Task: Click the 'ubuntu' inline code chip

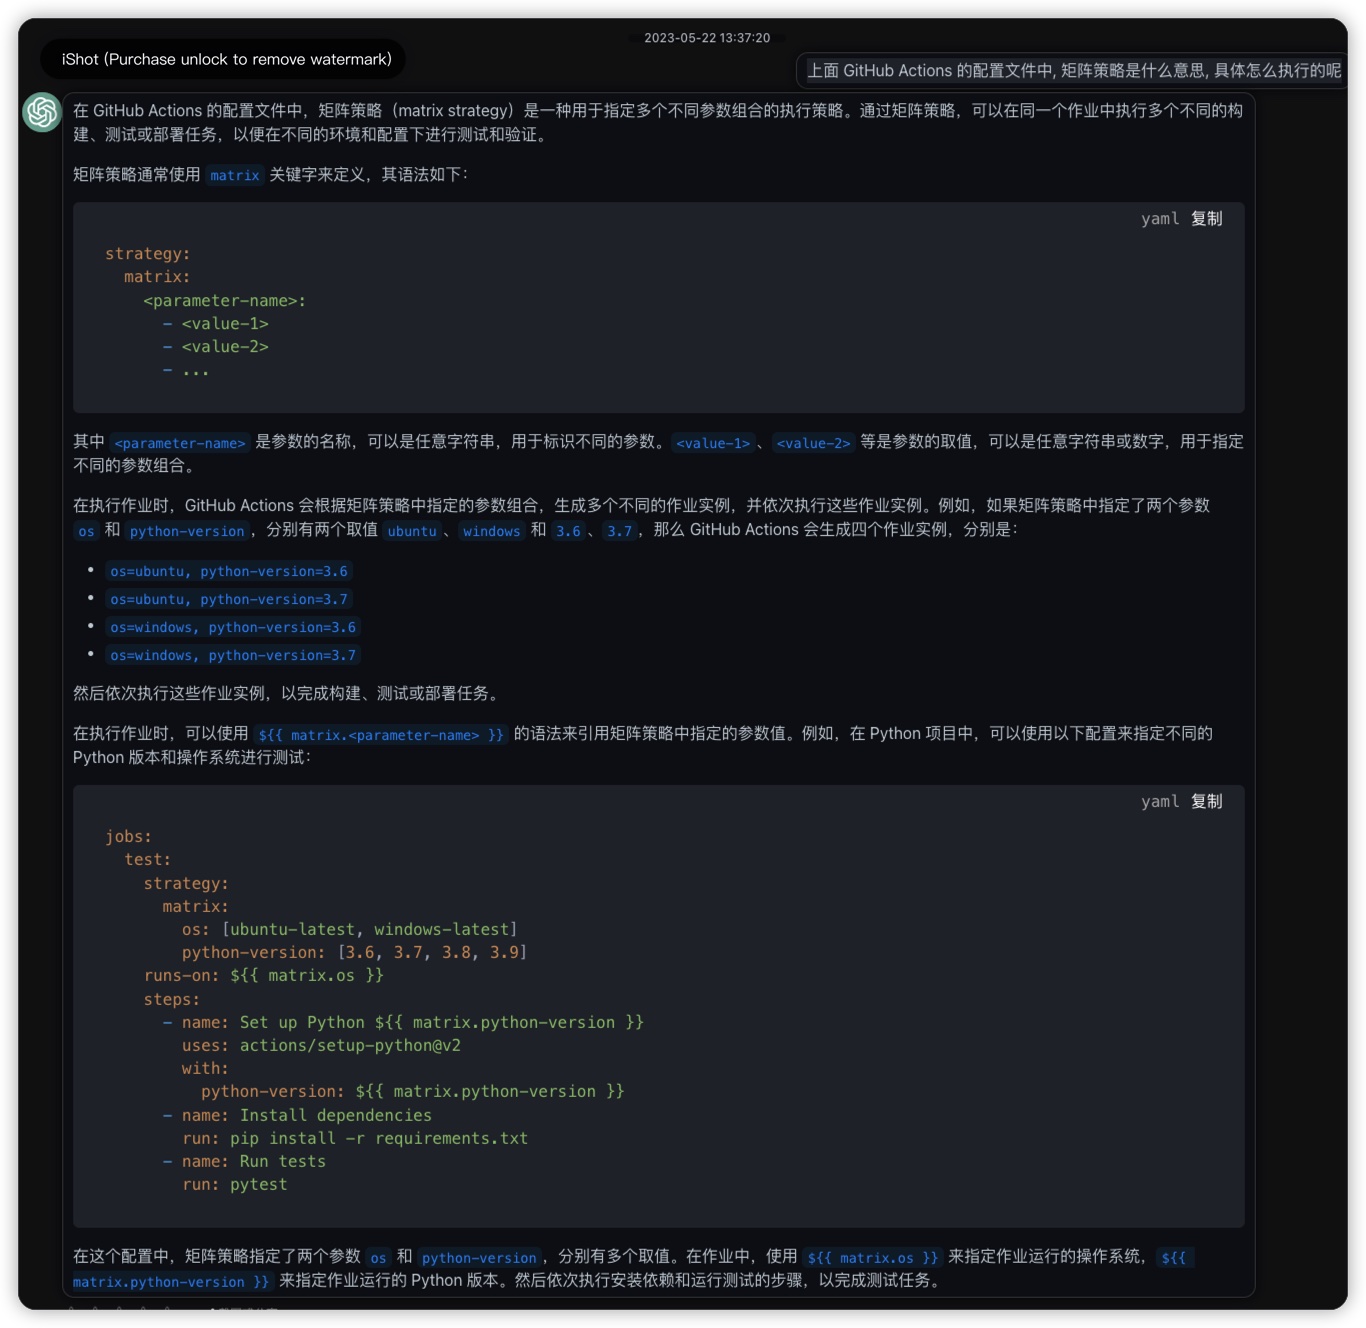Action: coord(412,531)
